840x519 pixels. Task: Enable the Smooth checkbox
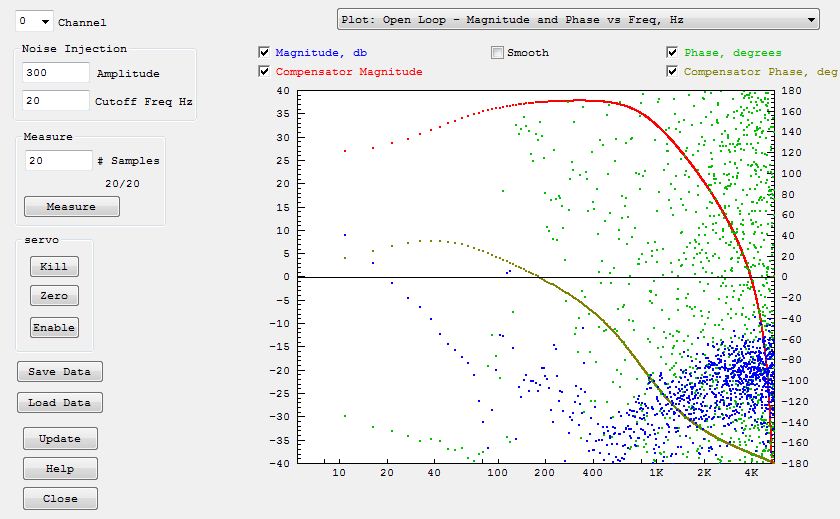[x=497, y=52]
